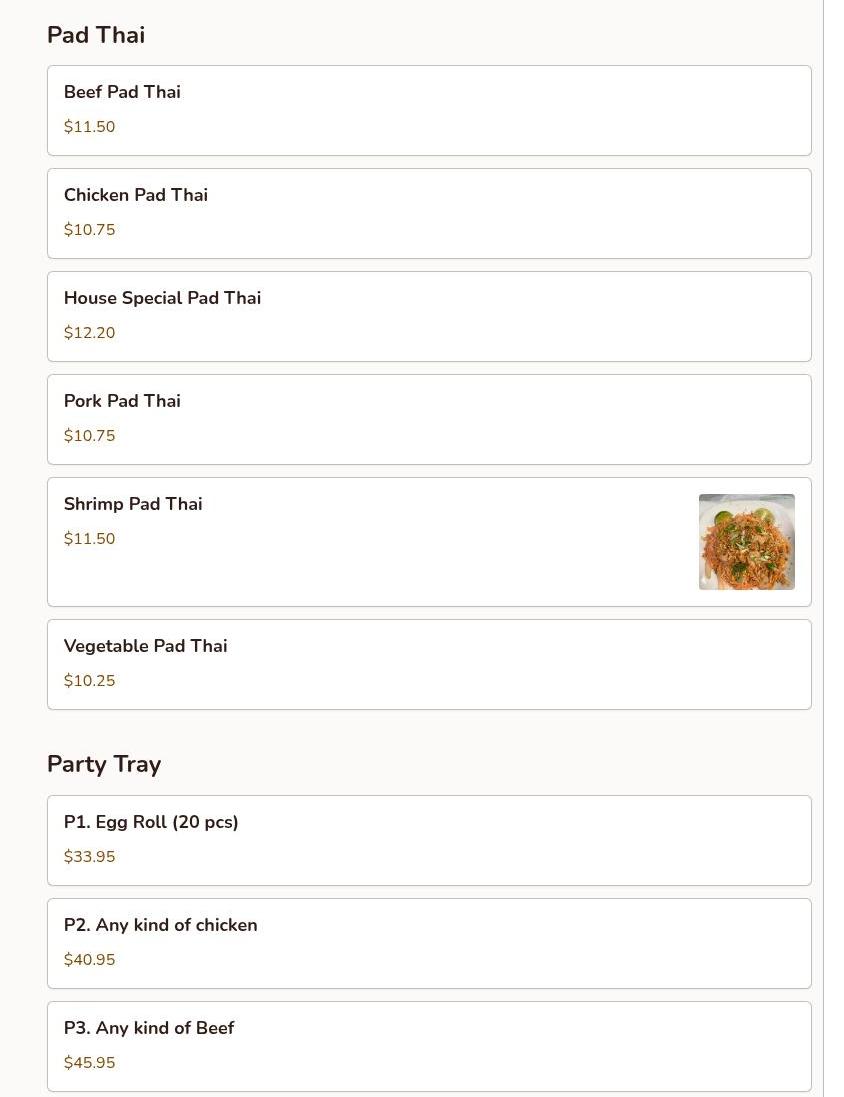
Task: Open the Beef Pad Thai item
Action: (x=428, y=110)
